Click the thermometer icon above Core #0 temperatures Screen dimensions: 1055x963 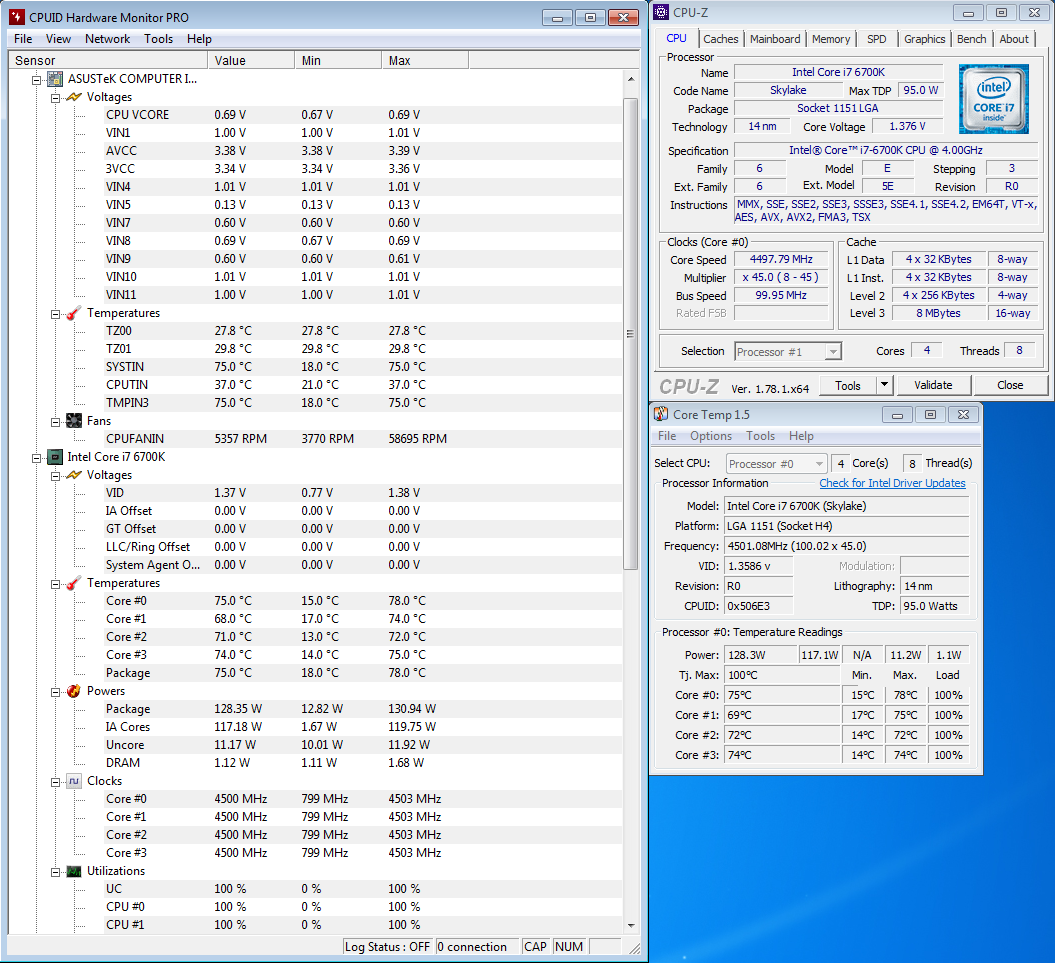(74, 583)
